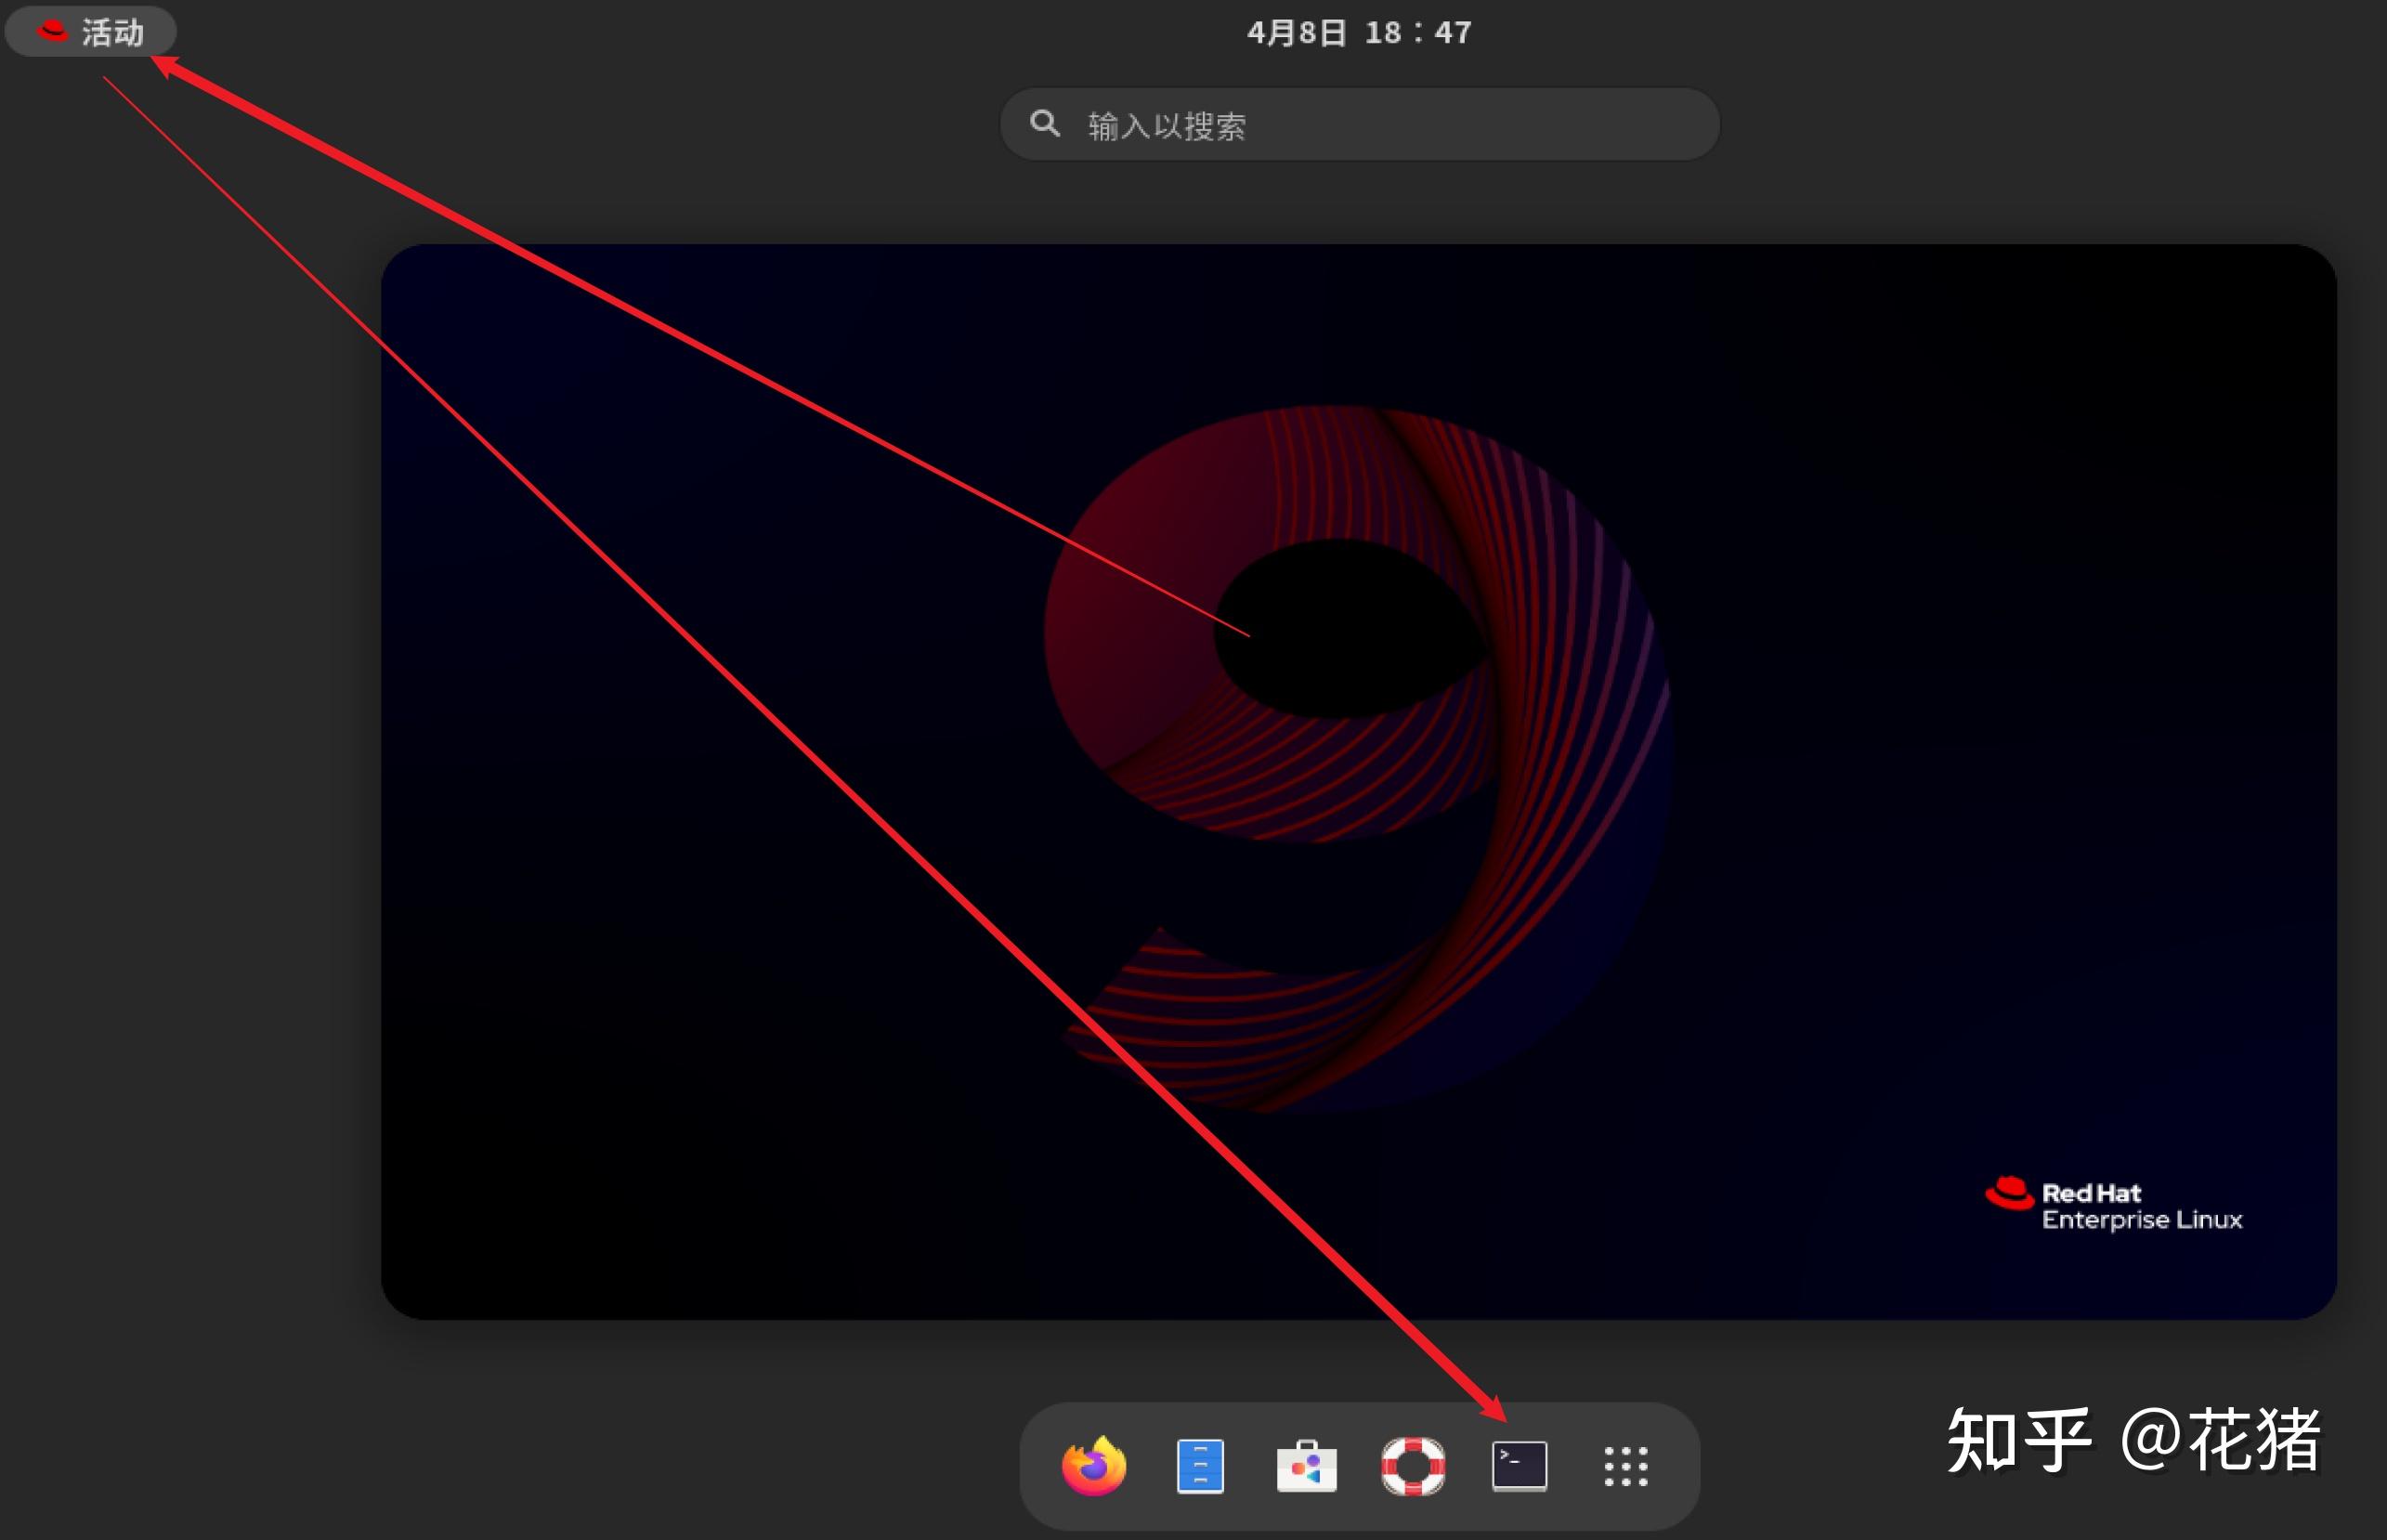The width and height of the screenshot is (2387, 1540).
Task: Open the Files manager icon in dash
Action: tap(1200, 1466)
